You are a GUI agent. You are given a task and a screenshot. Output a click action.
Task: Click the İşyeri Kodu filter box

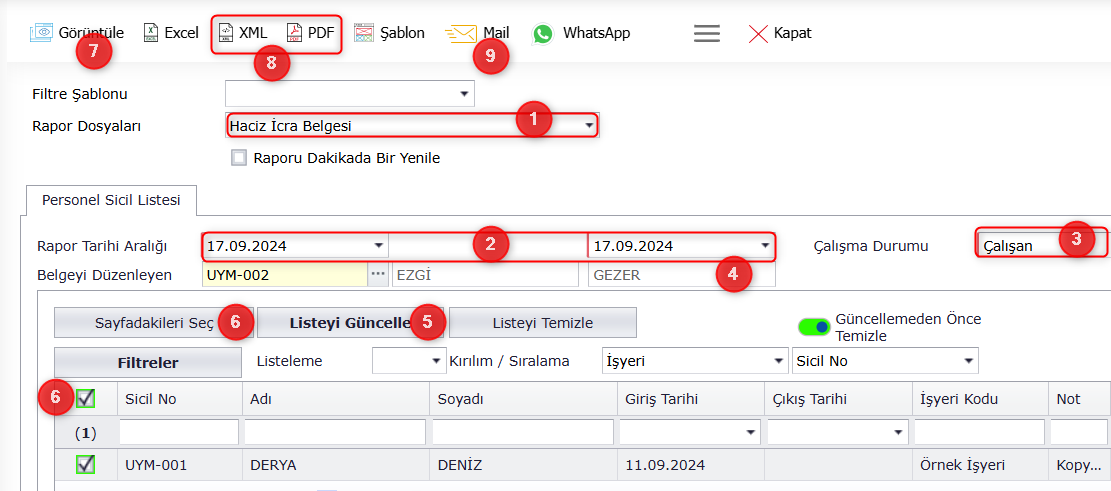(x=979, y=431)
